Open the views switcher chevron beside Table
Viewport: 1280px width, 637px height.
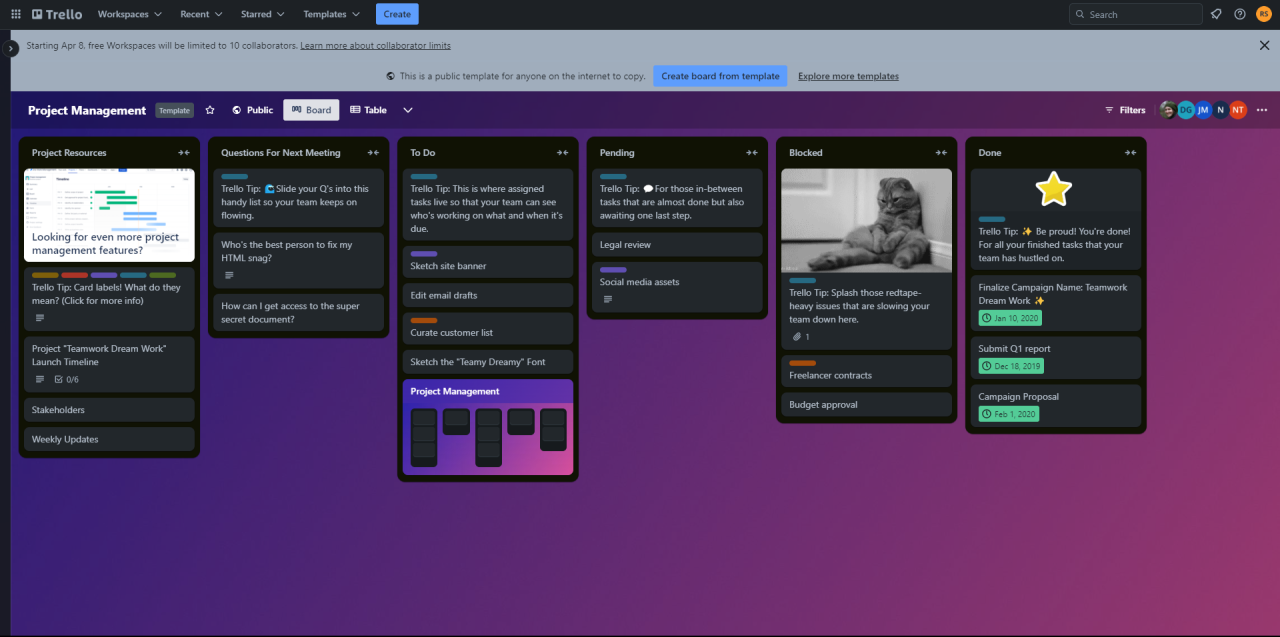pos(408,110)
